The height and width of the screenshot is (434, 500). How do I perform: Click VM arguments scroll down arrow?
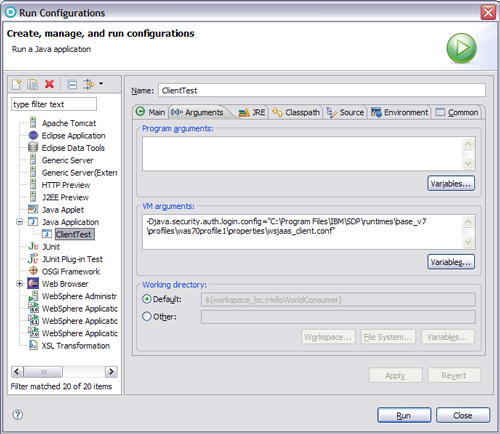click(468, 242)
